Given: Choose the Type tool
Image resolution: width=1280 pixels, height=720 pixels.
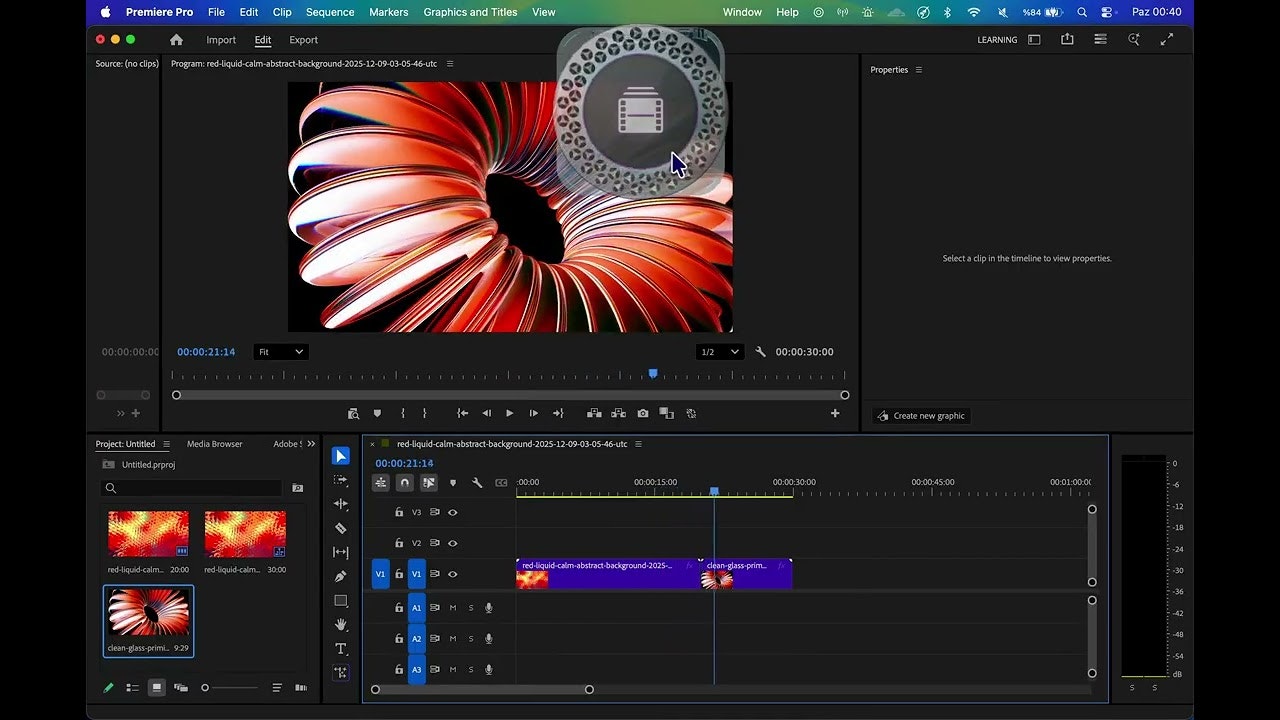Looking at the screenshot, I should click(341, 649).
